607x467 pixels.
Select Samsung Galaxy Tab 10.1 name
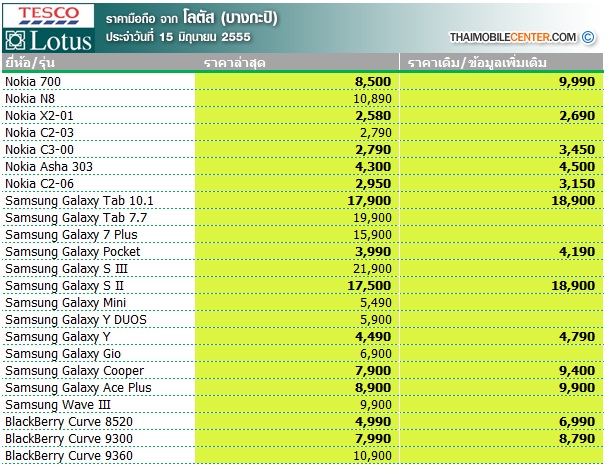tap(79, 201)
